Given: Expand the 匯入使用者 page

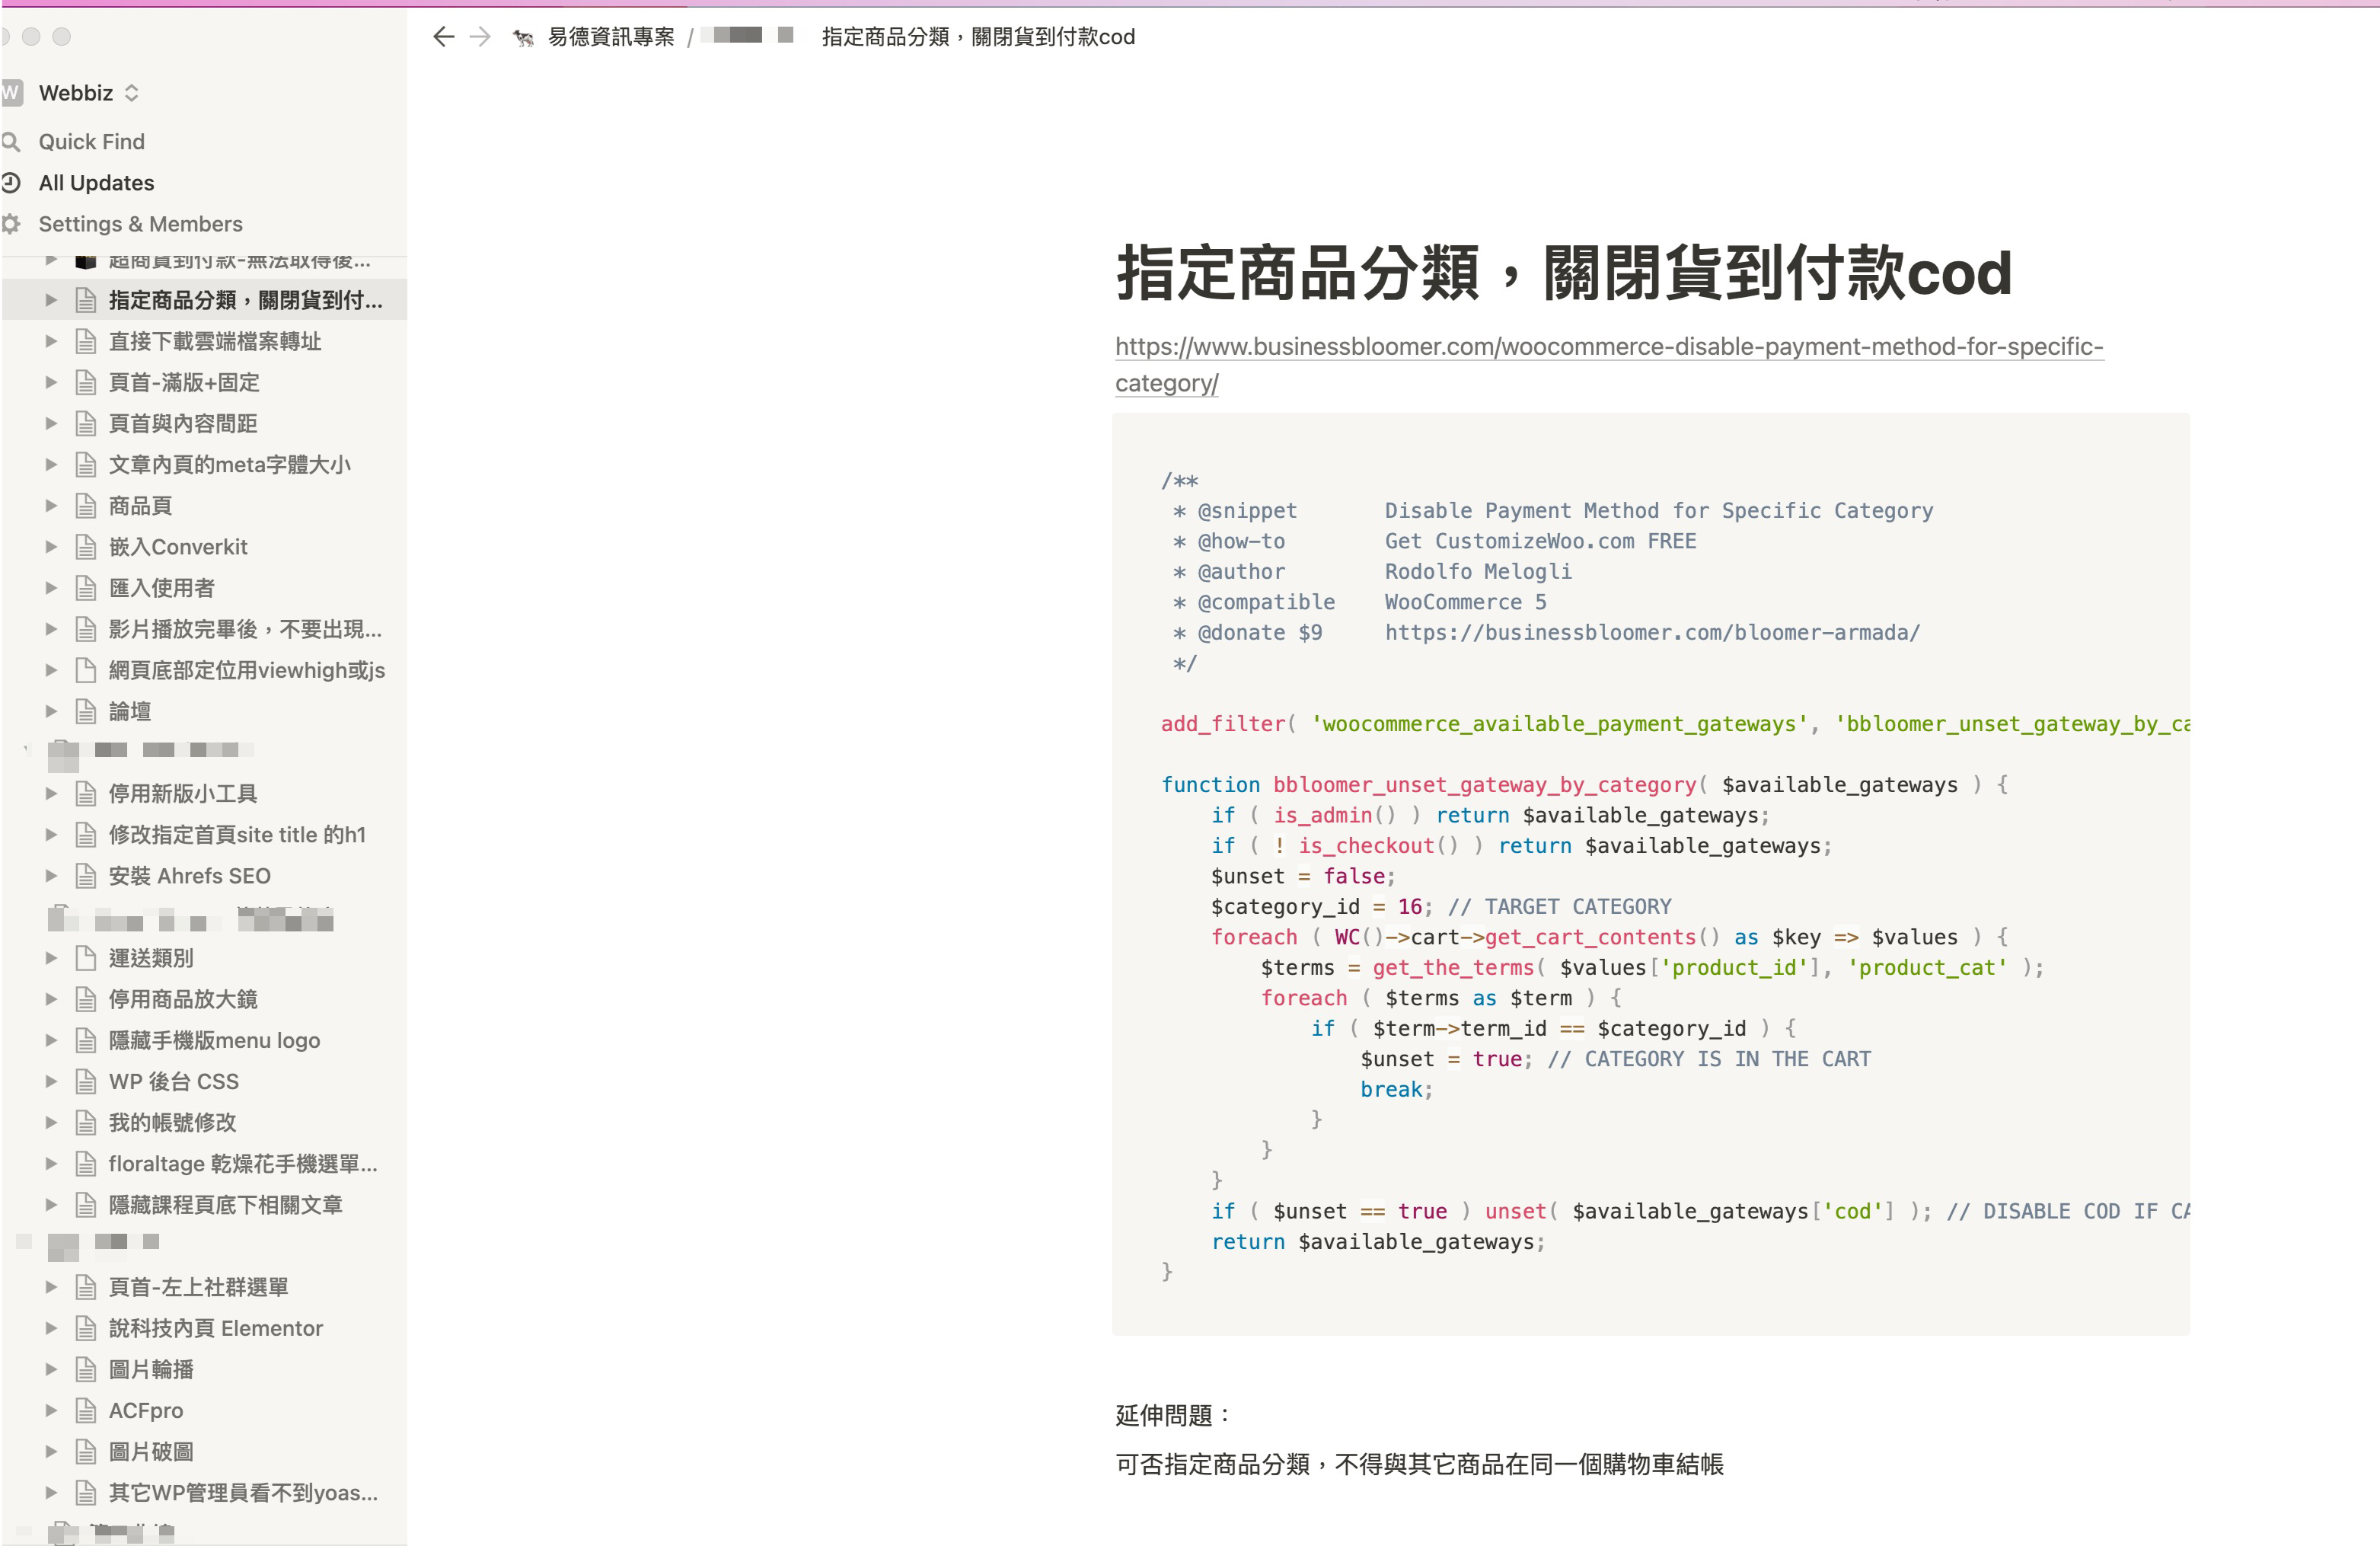Looking at the screenshot, I should coord(51,588).
